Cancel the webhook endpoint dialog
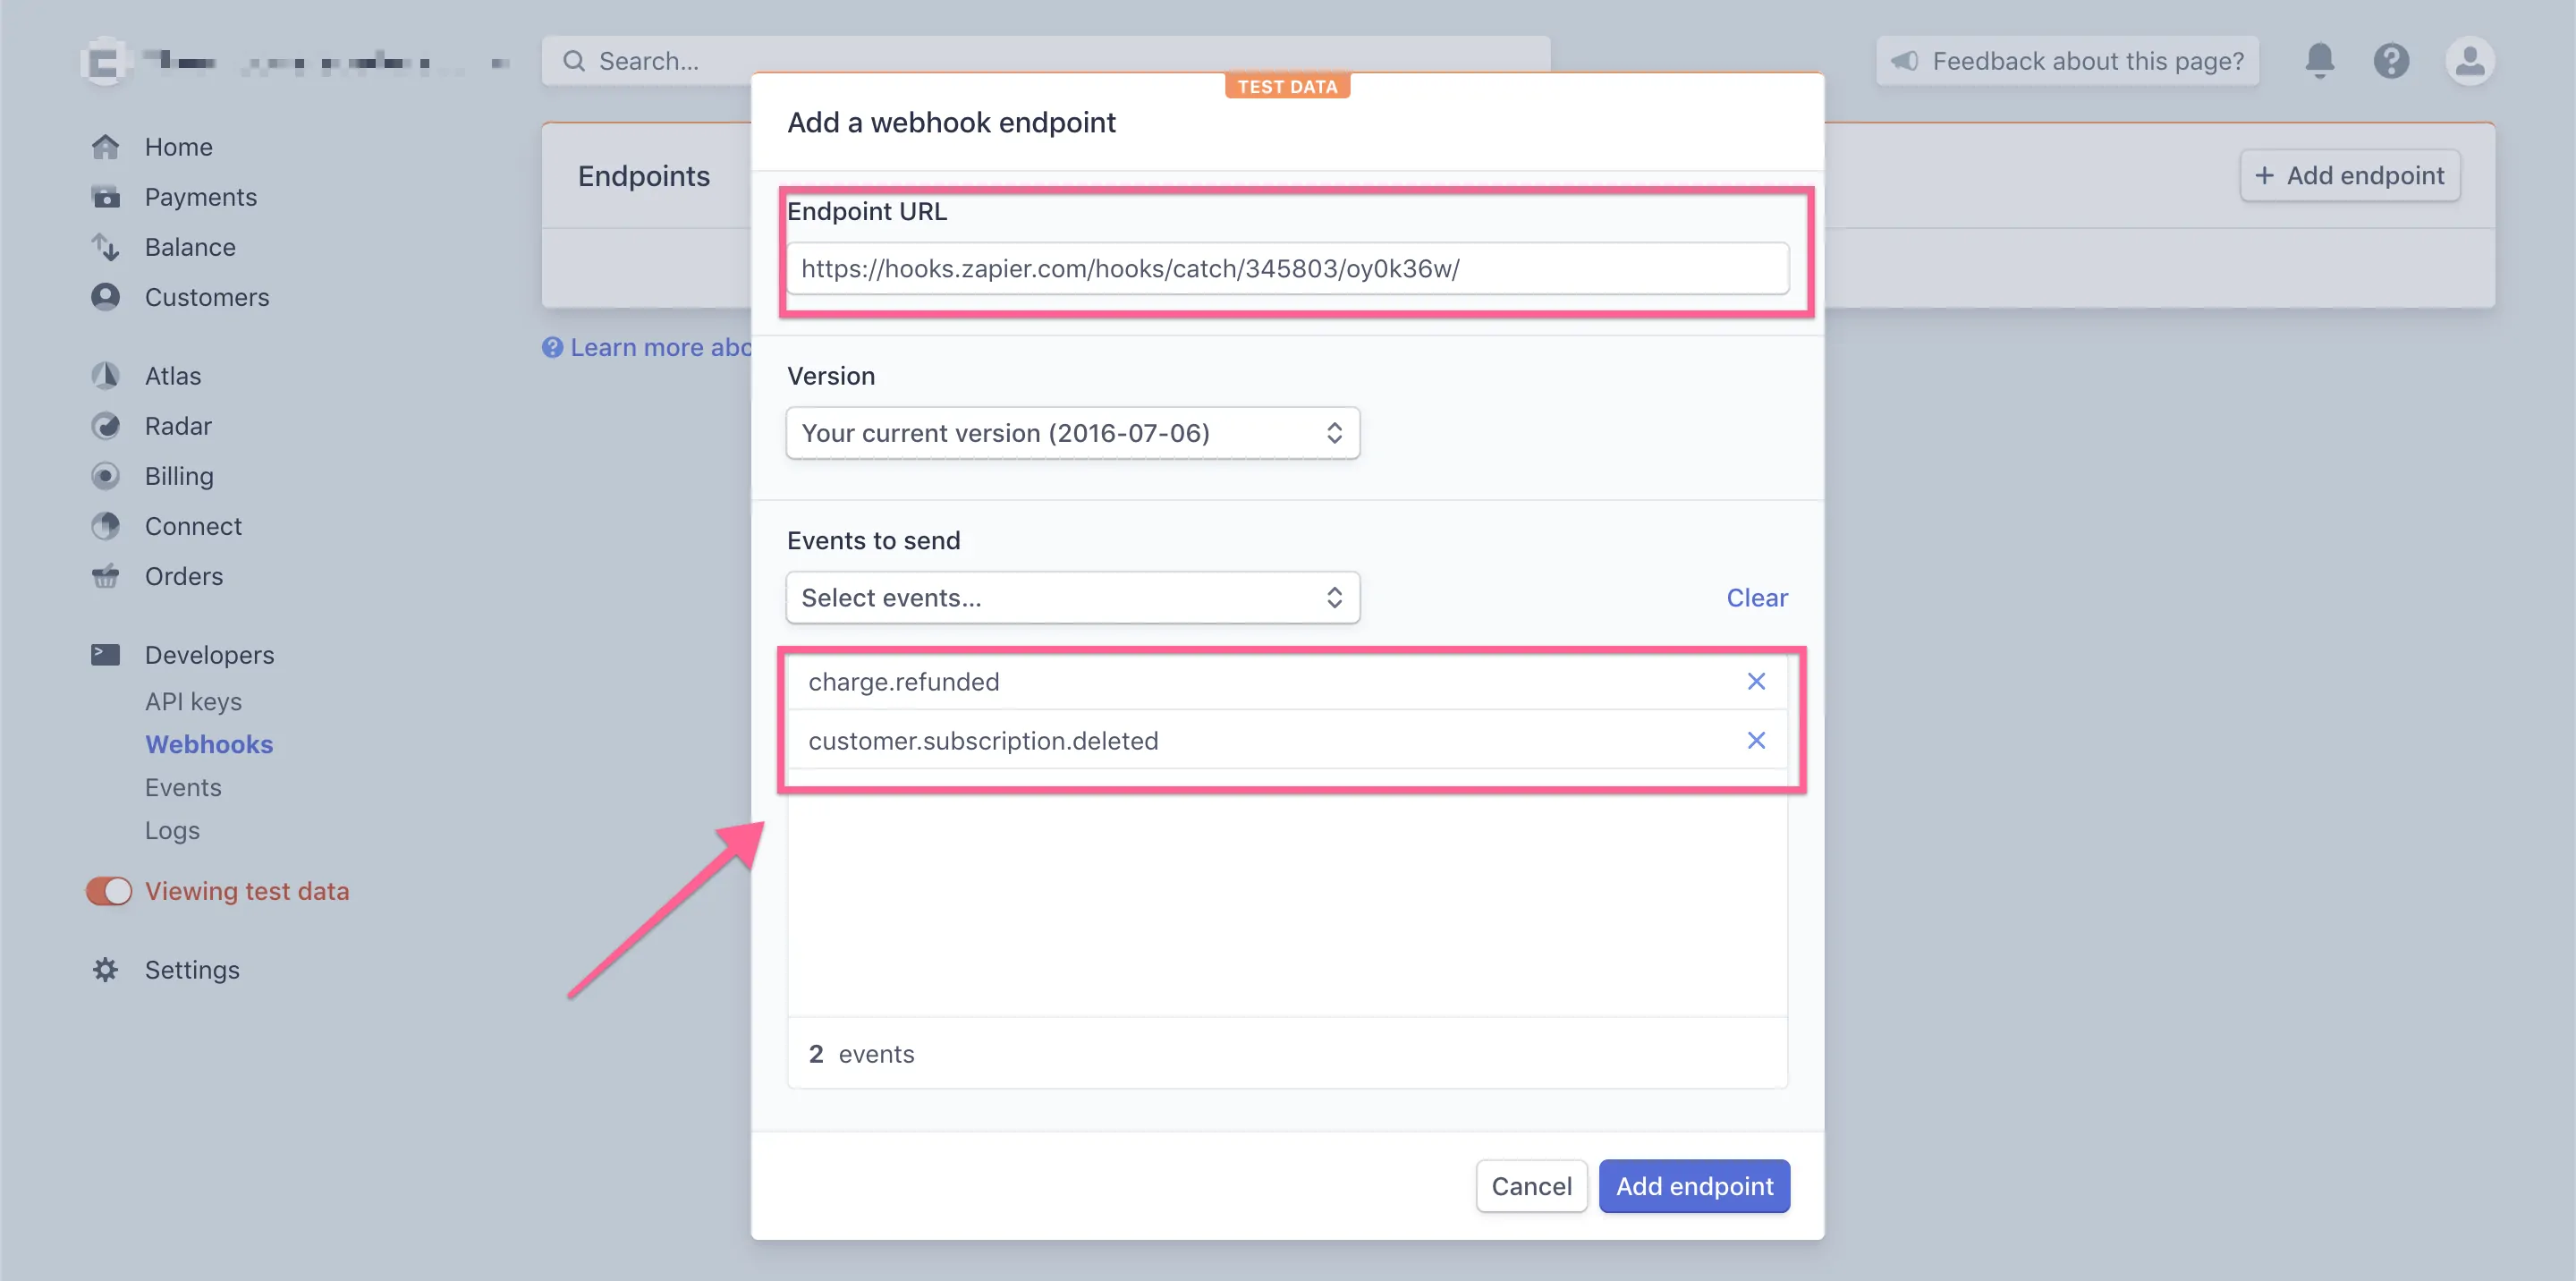The height and width of the screenshot is (1281, 2576). tap(1531, 1186)
